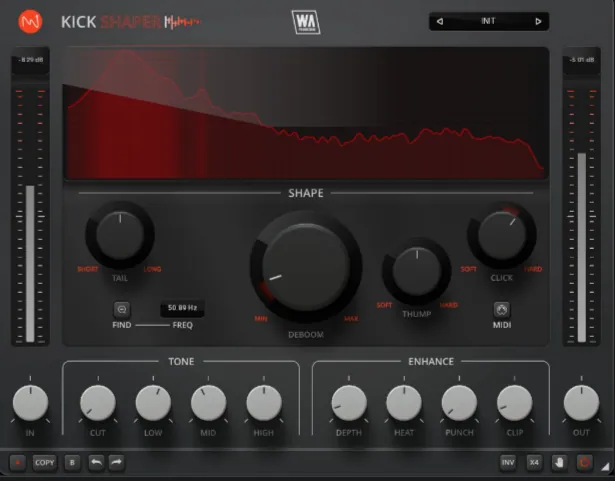
Task: Click the large DEBOOM knob
Action: (x=306, y=267)
